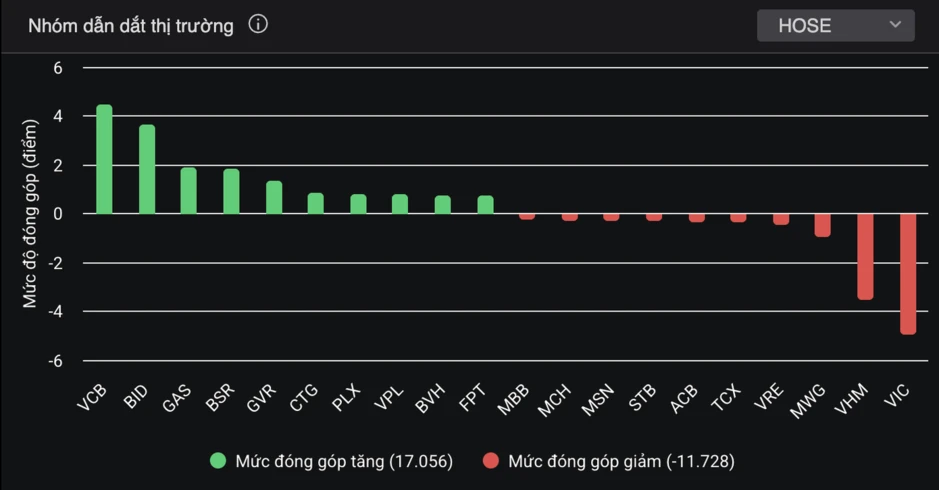Image resolution: width=939 pixels, height=490 pixels.
Task: Select the MWG red bar
Action: 823,225
